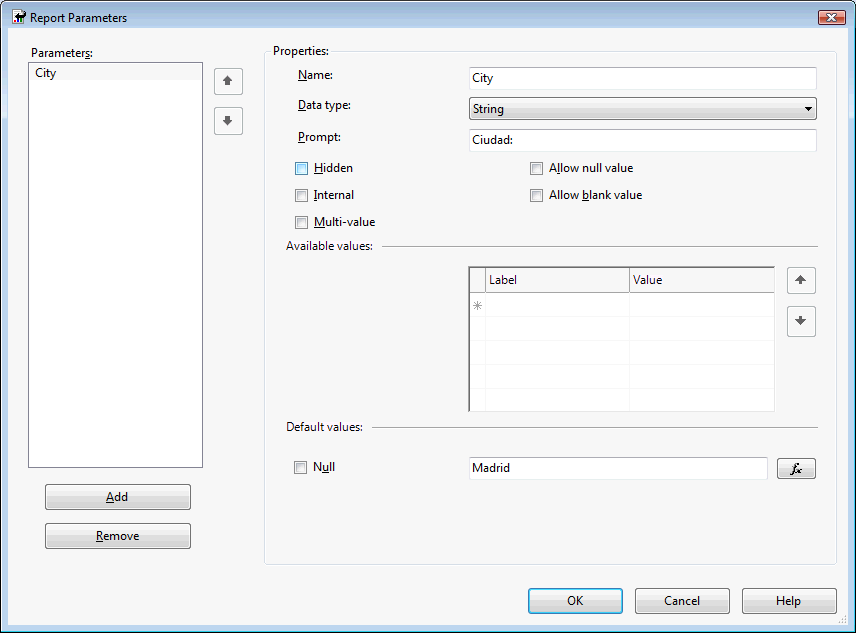This screenshot has width=856, height=633.
Task: Click the Report Parameters title bar icon
Action: click(18, 18)
